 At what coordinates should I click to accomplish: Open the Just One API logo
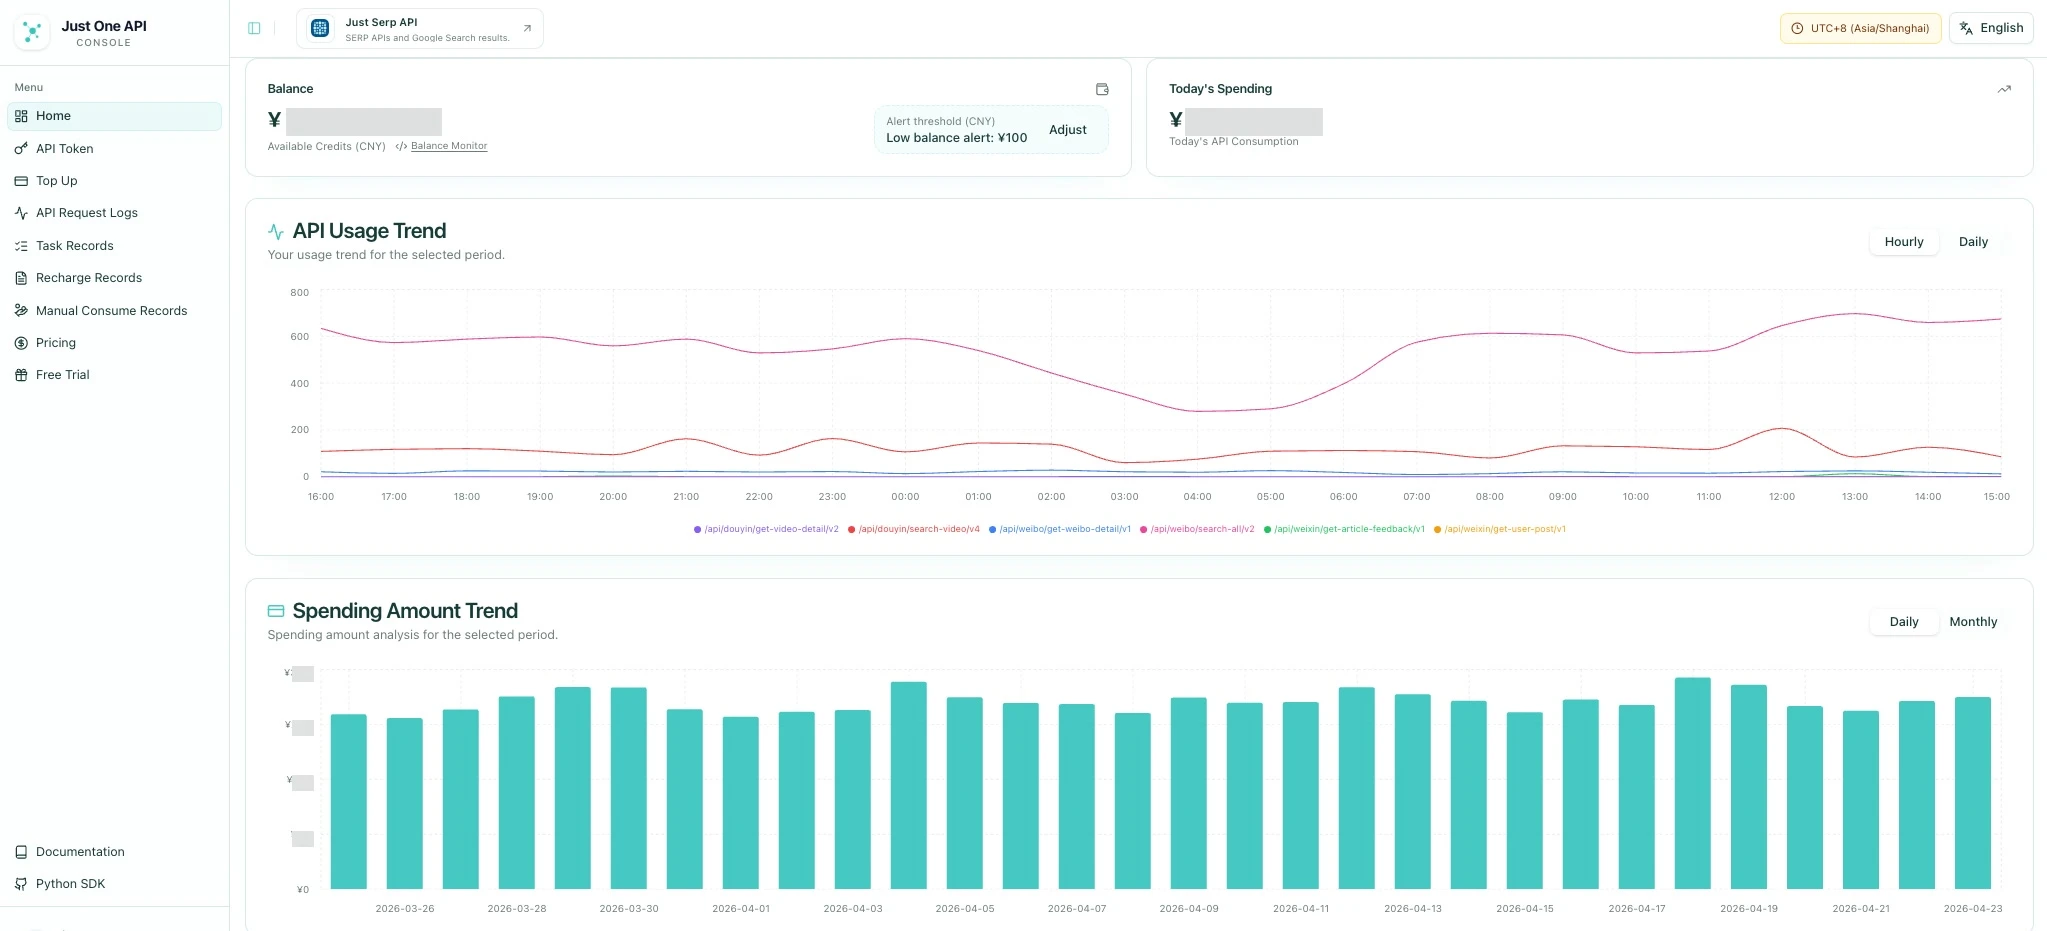tap(32, 32)
